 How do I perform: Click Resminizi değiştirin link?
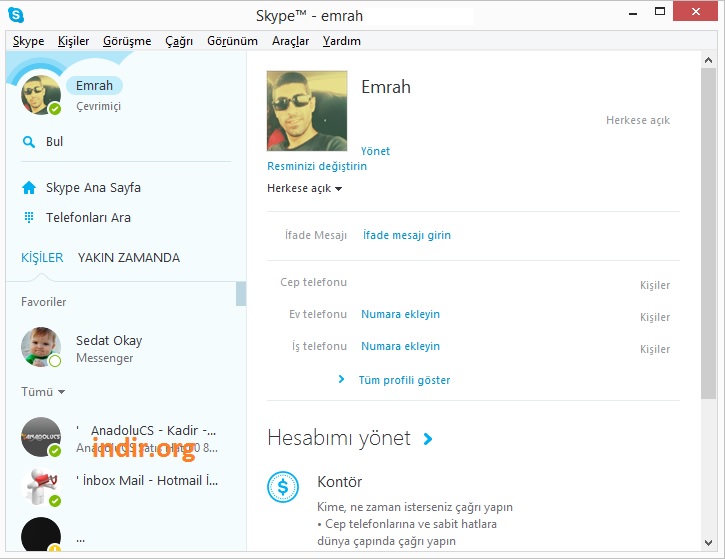(317, 166)
